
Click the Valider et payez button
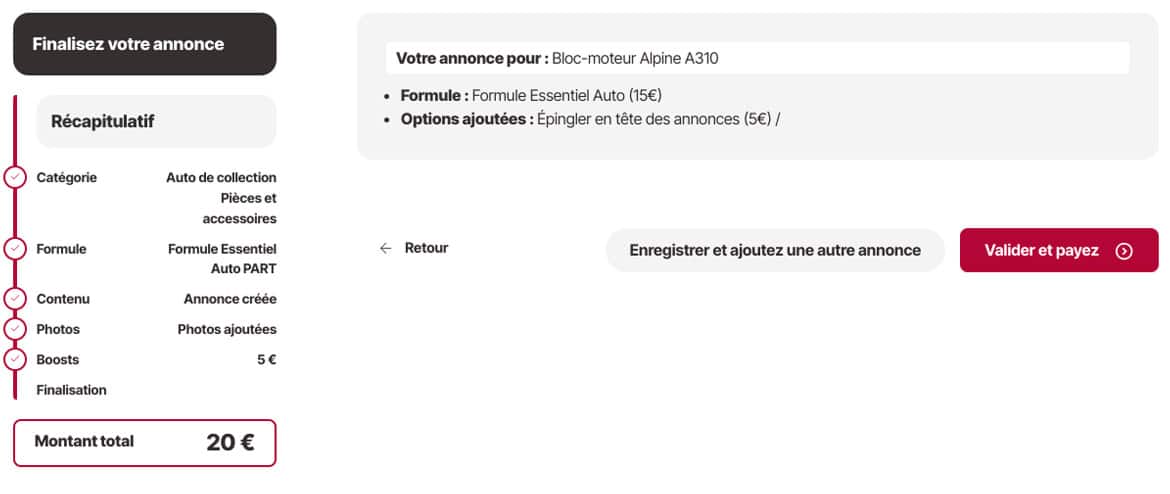pos(1058,250)
